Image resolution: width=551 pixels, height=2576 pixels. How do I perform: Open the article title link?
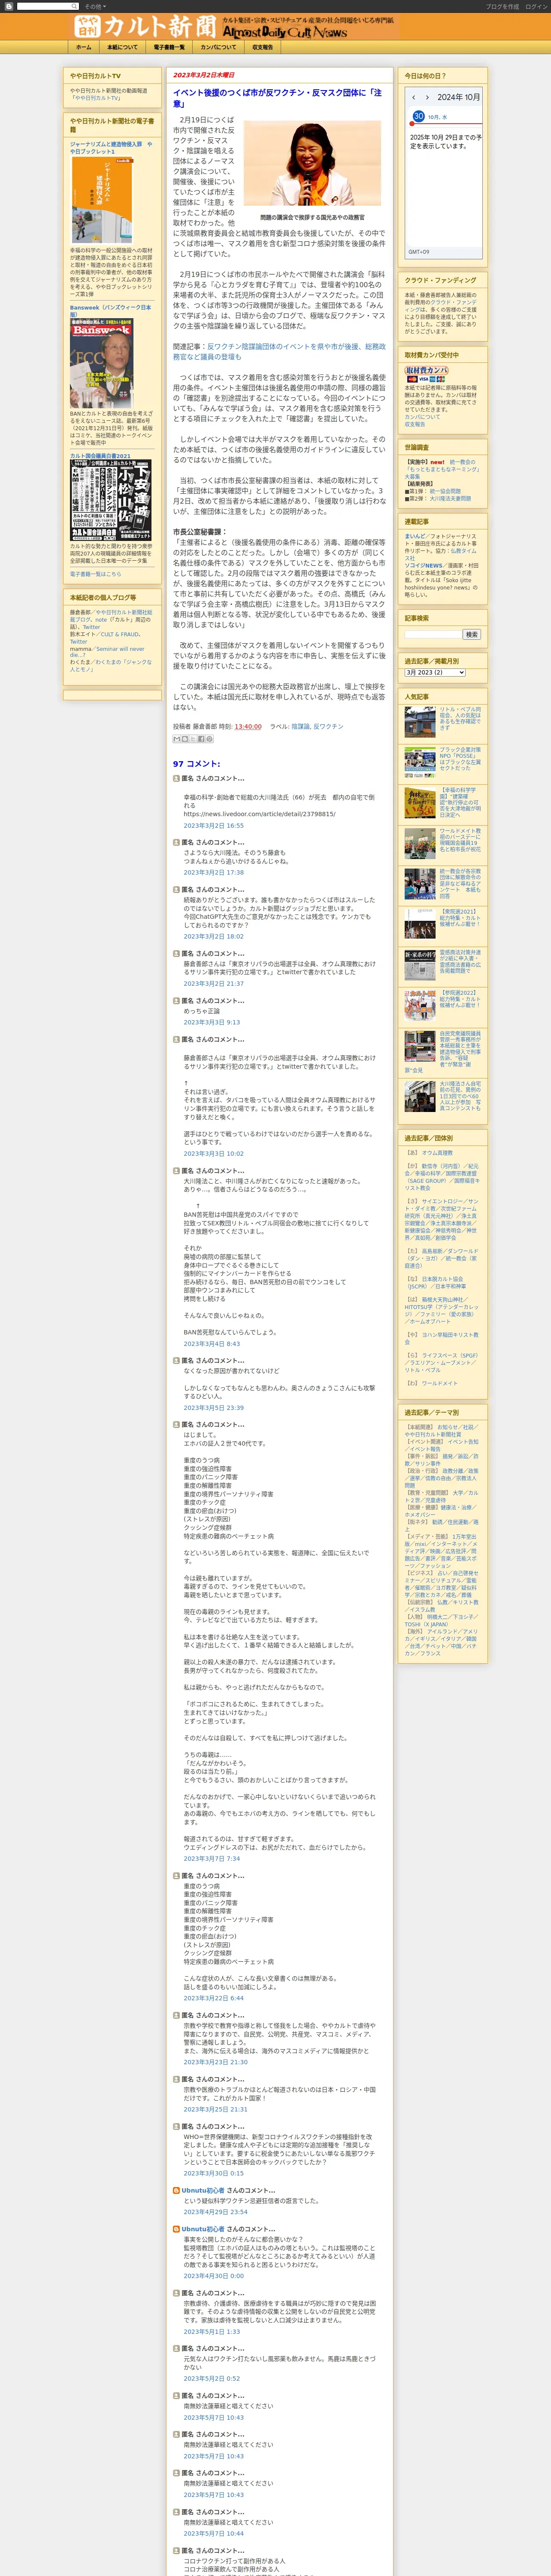click(x=277, y=97)
